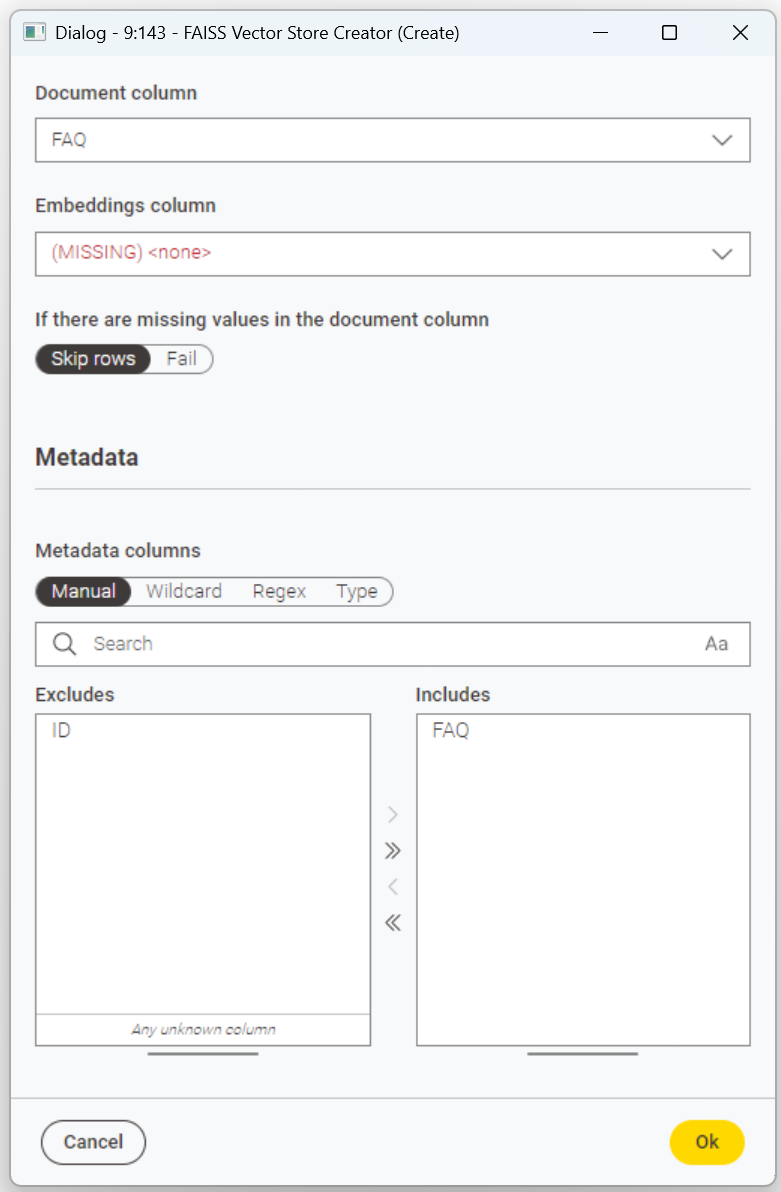Viewport: 781px width, 1192px height.
Task: Select ID in the Excludes list
Action: click(x=202, y=731)
